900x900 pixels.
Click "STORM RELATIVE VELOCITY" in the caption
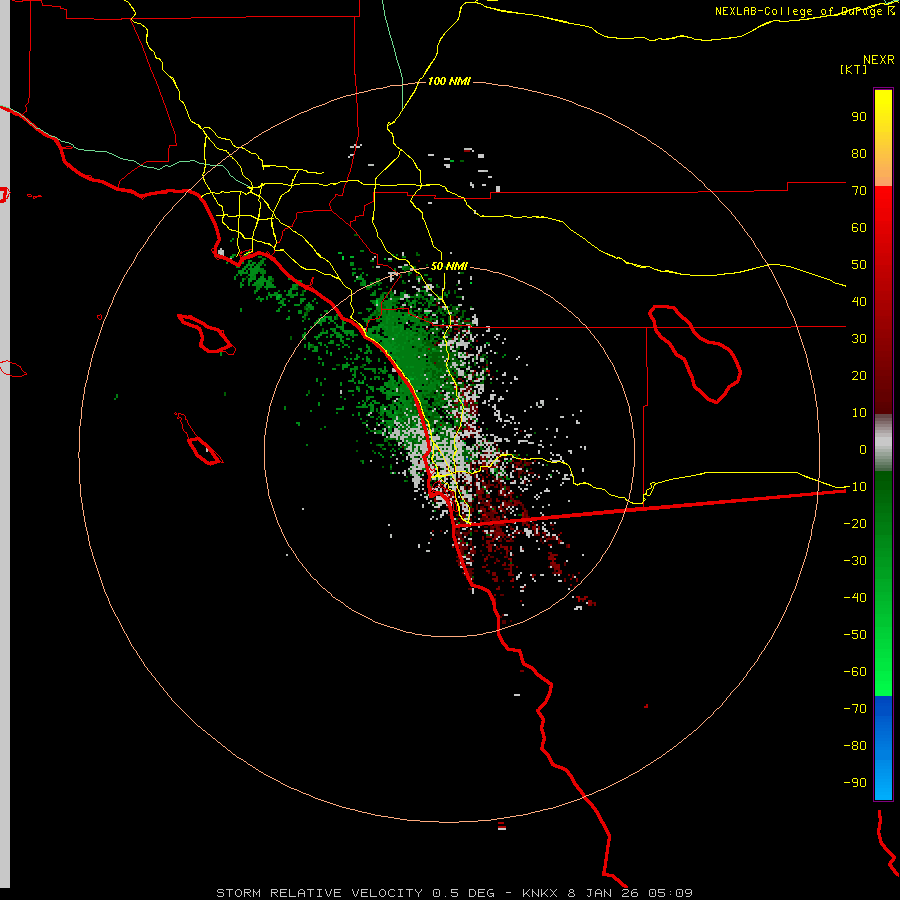tap(320, 893)
